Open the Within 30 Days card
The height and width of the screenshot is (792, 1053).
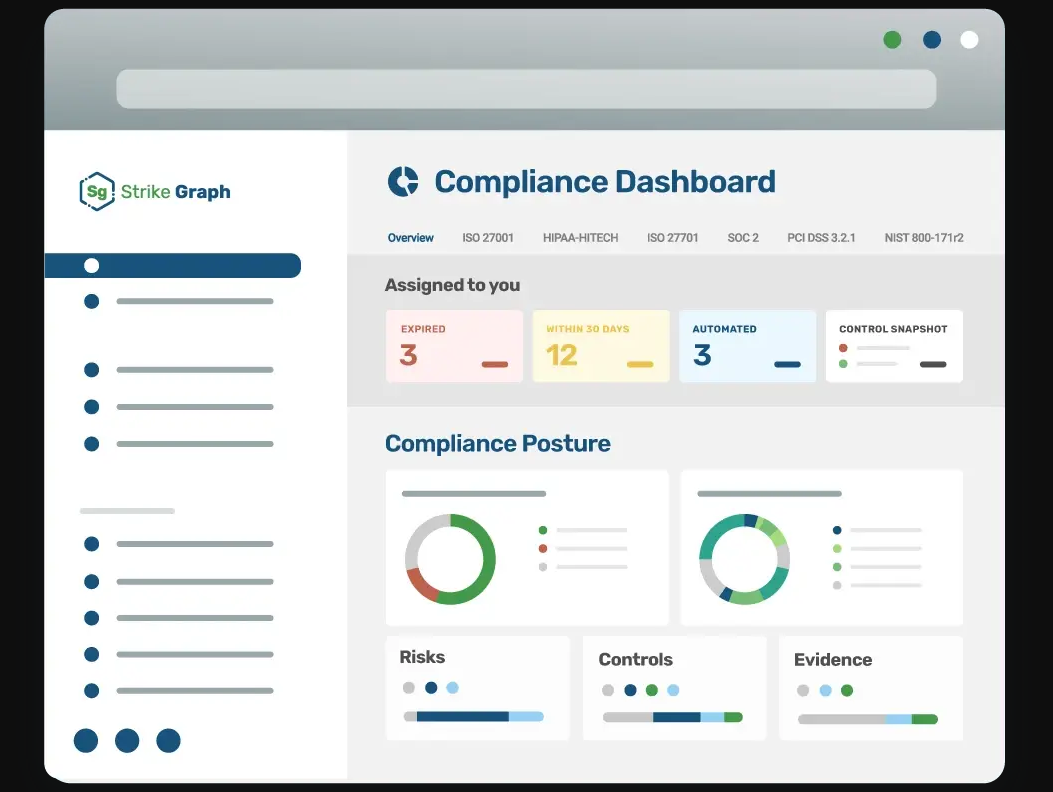(x=601, y=346)
